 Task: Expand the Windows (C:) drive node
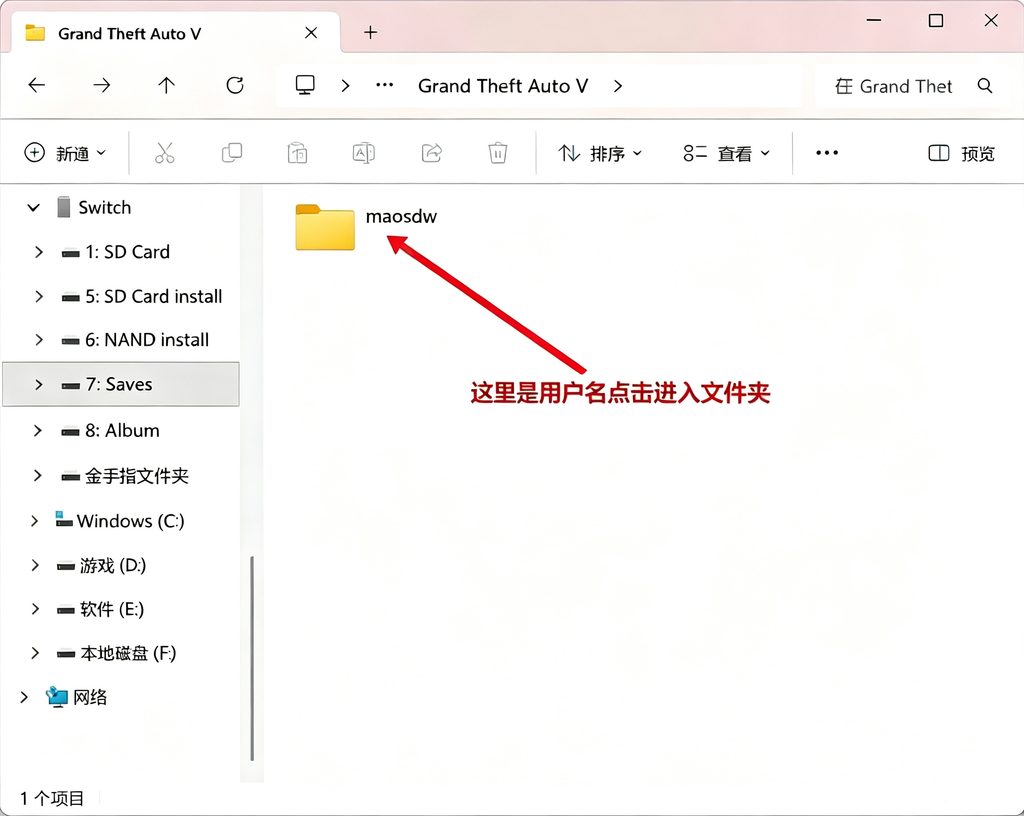point(35,521)
